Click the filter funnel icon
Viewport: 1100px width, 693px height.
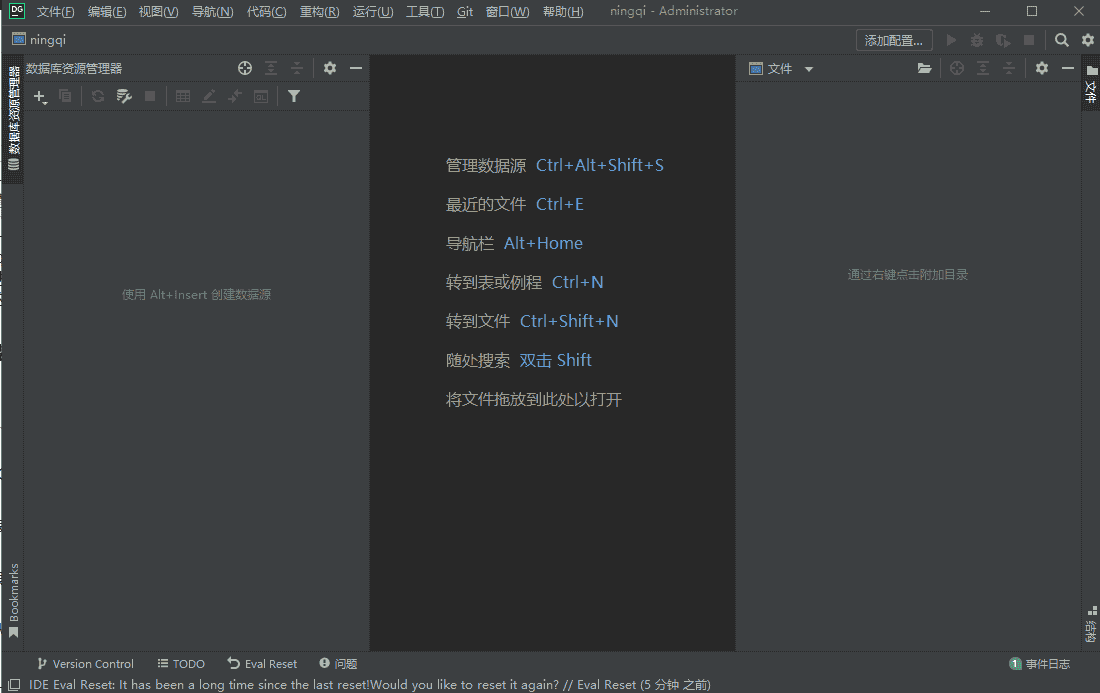(x=294, y=97)
